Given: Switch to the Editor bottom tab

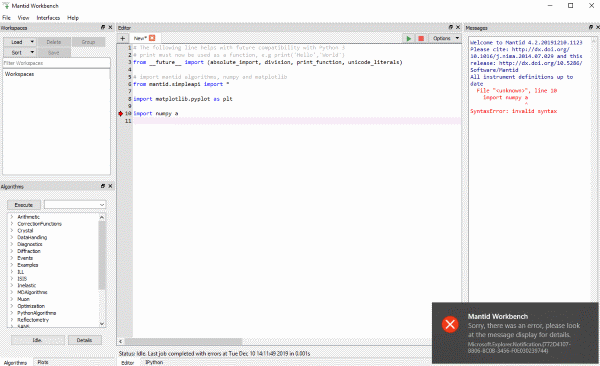Looking at the screenshot, I should pyautogui.click(x=127, y=363).
